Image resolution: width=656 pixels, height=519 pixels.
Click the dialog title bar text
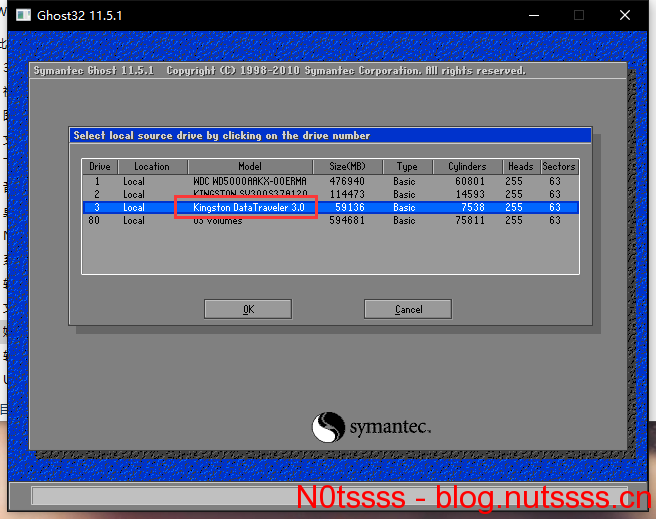pos(222,136)
